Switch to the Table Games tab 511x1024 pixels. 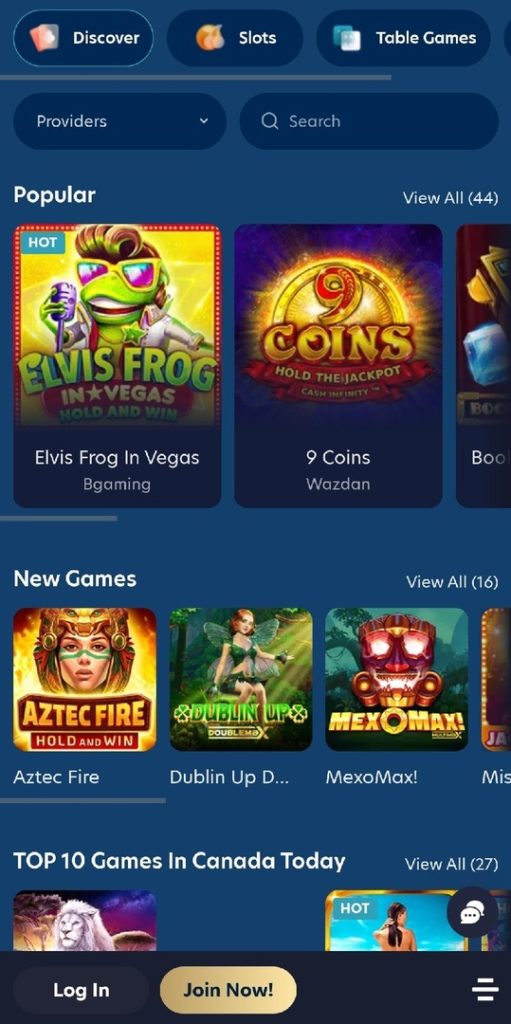[403, 38]
